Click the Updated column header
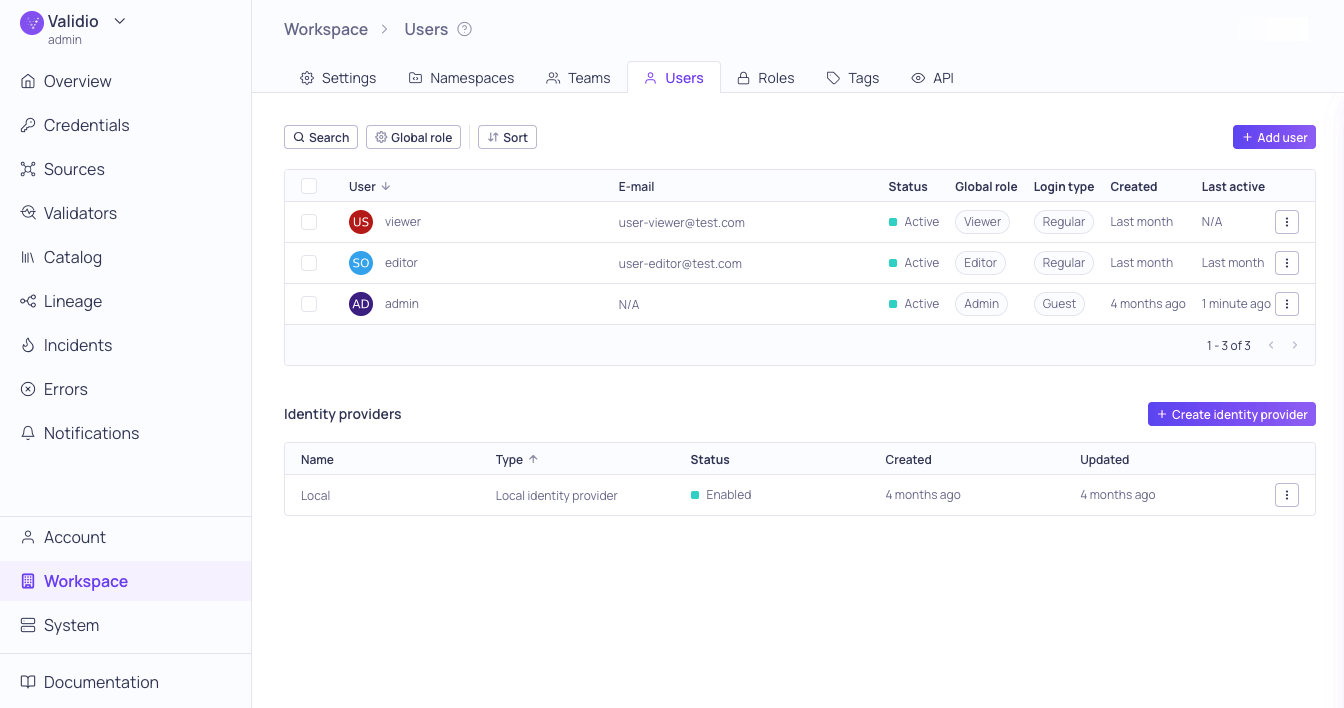Viewport: 1344px width, 708px height. point(1104,460)
